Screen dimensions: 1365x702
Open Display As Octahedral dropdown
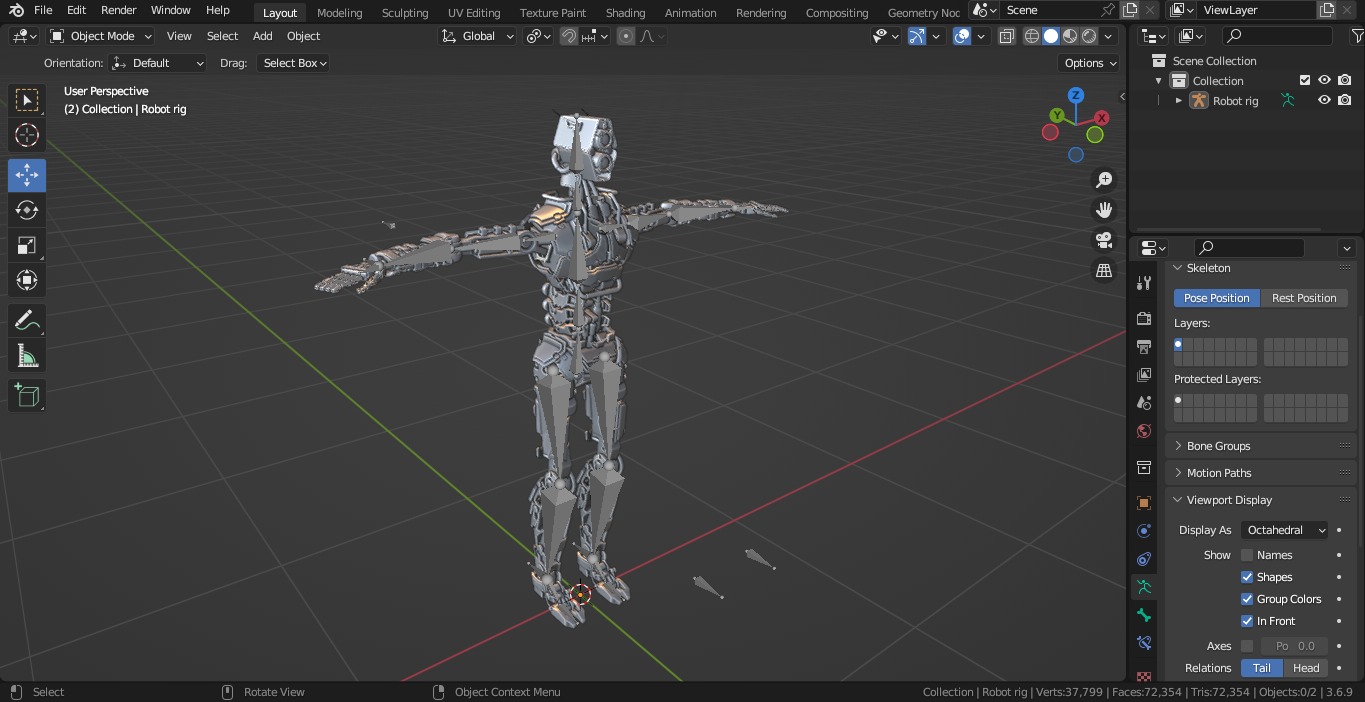pyautogui.click(x=1285, y=530)
